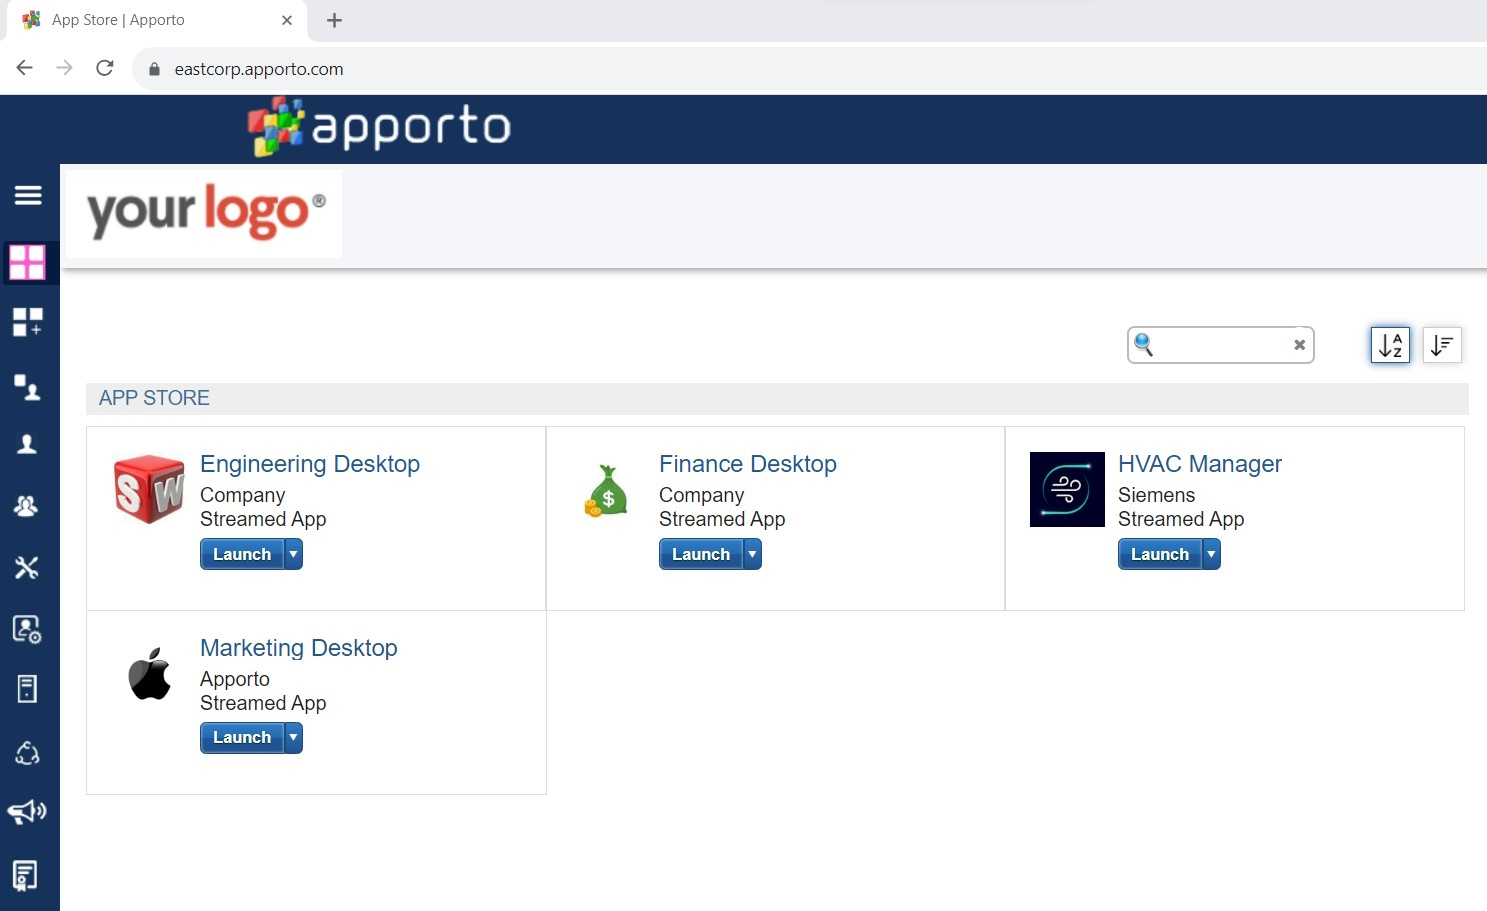Image resolution: width=1487 pixels, height=911 pixels.
Task: Sort apps alphabetically A to Z
Action: click(1390, 345)
